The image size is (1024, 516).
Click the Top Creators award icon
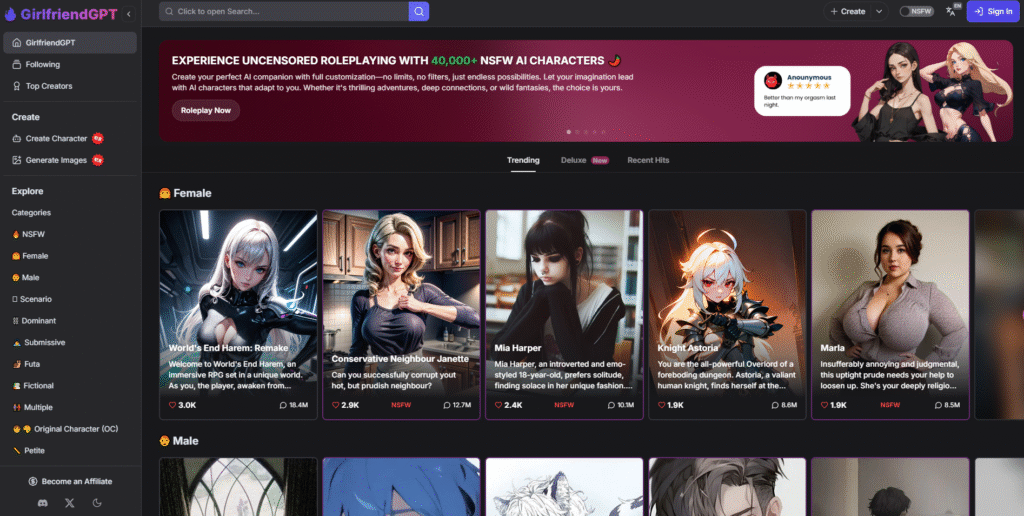tap(17, 86)
